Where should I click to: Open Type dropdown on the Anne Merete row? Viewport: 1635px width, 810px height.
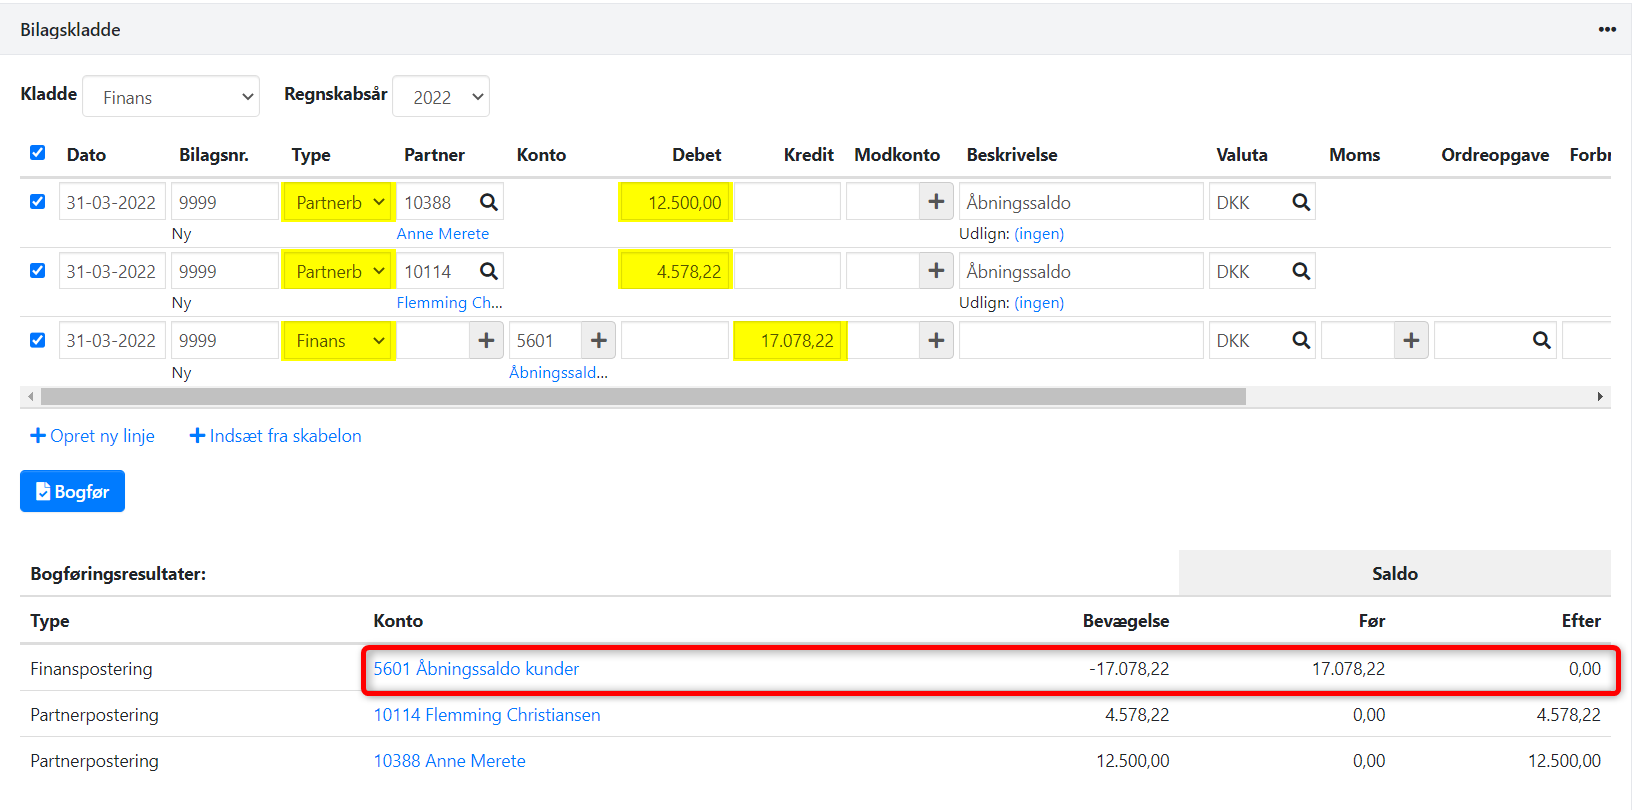click(338, 202)
